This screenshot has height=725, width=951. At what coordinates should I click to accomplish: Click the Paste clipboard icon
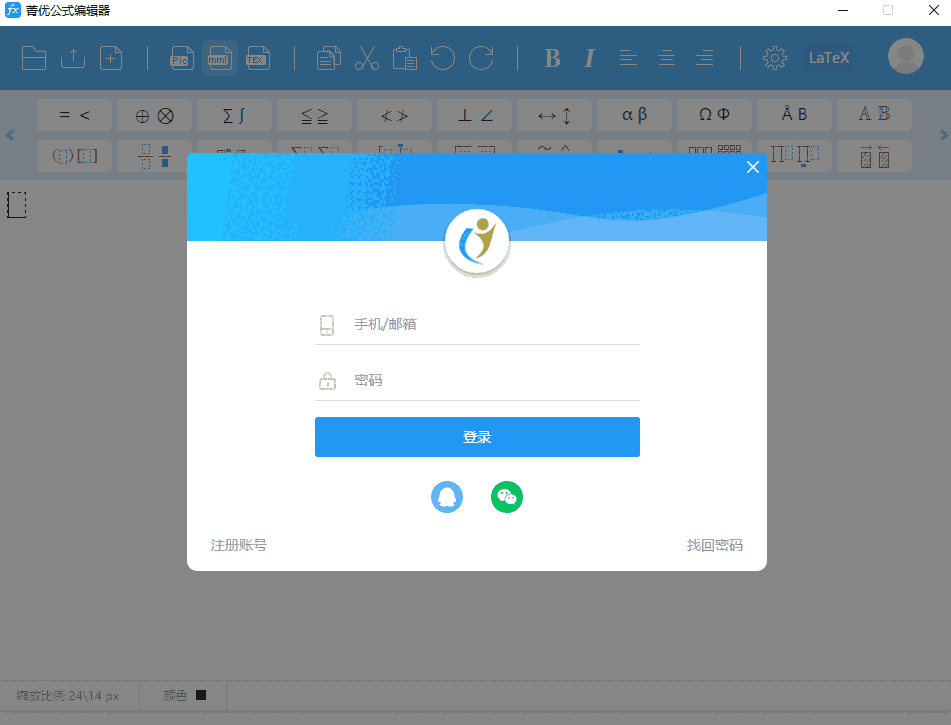click(405, 58)
